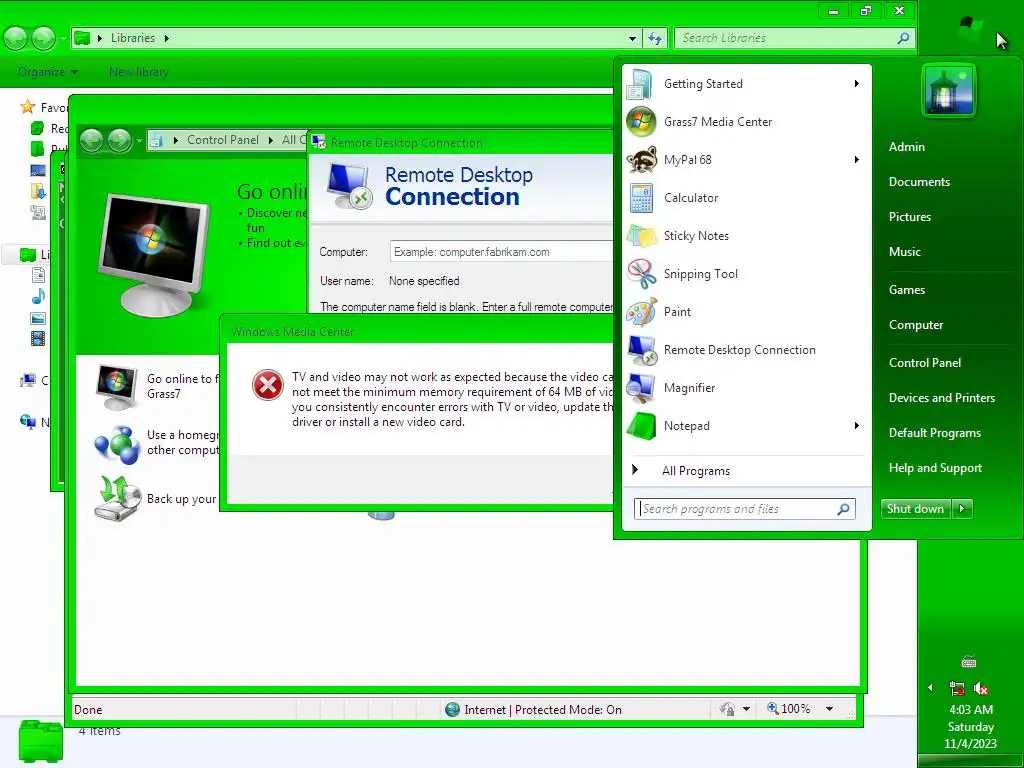Viewport: 1024px width, 768px height.
Task: Open the Shut down options arrow
Action: coord(963,509)
